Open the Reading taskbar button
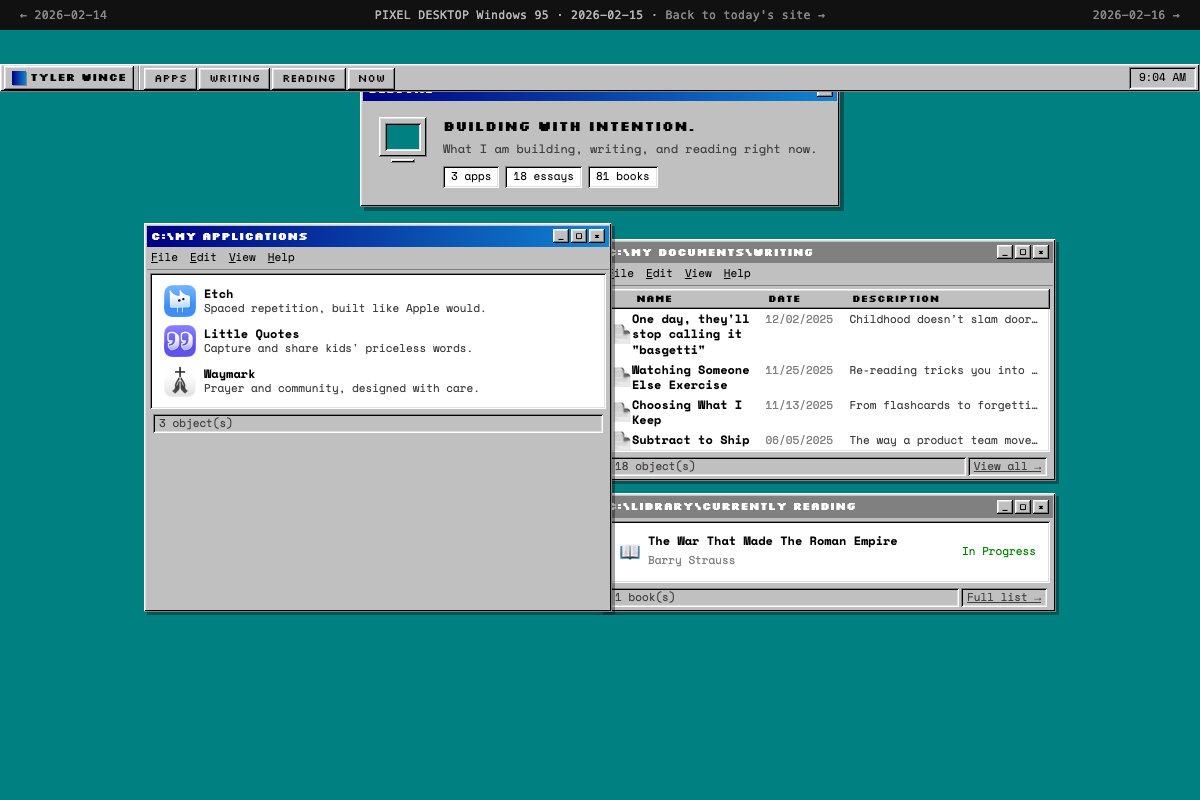 309,78
